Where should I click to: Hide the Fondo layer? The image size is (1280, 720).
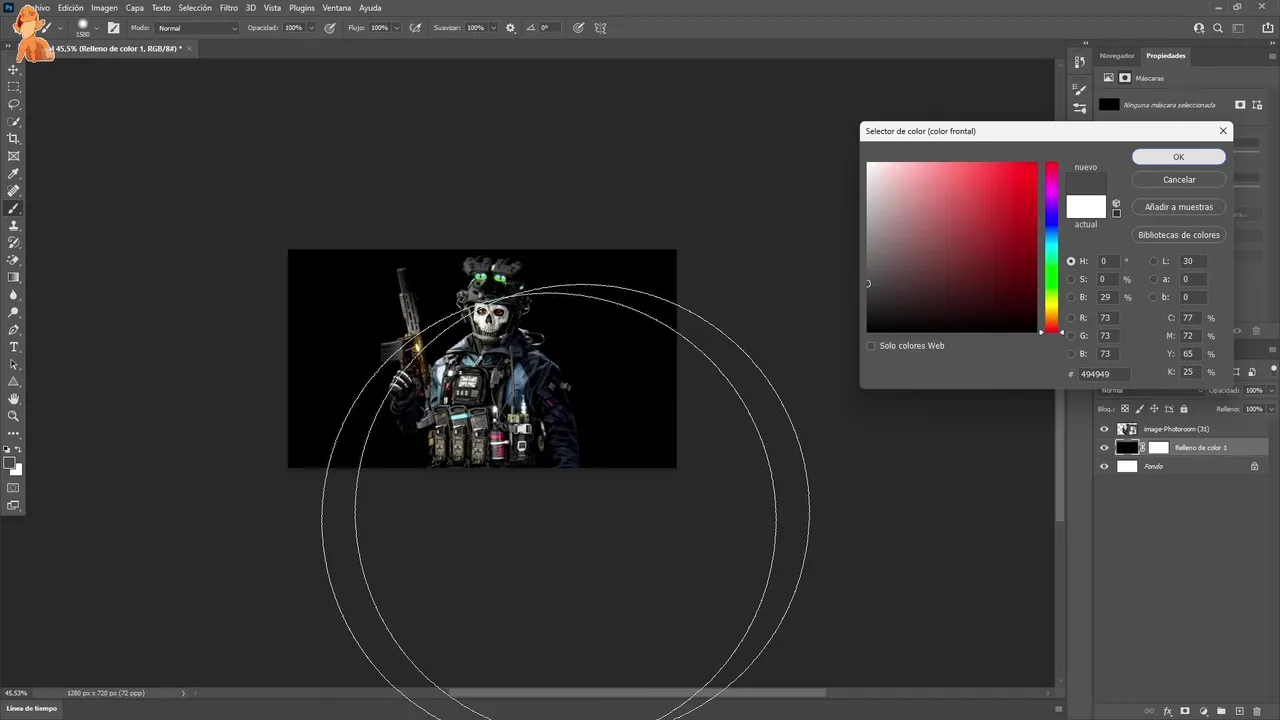coord(1104,466)
